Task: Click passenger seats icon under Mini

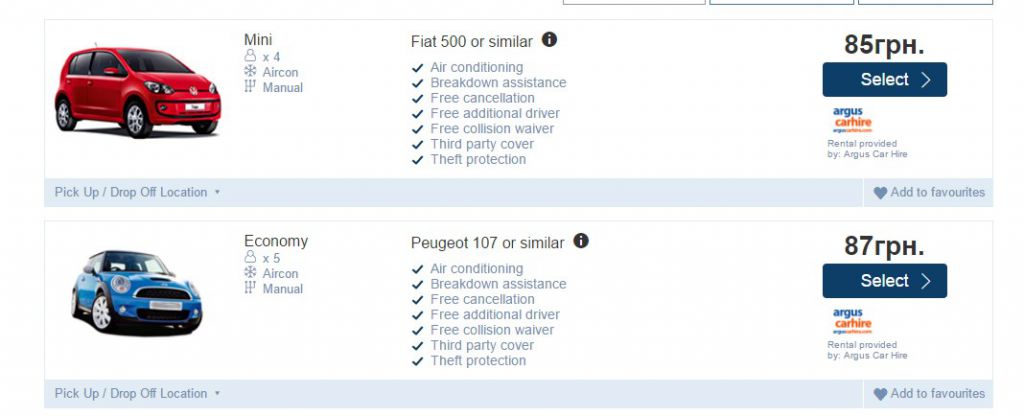Action: click(250, 57)
